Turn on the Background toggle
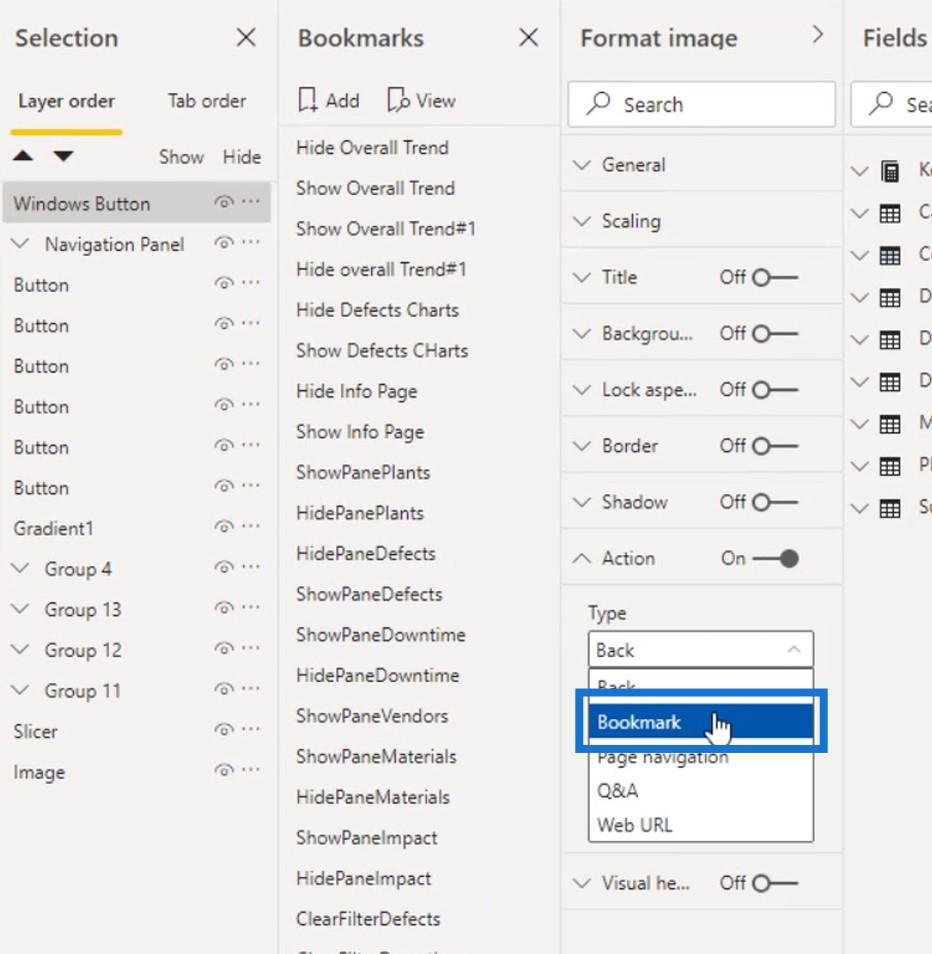This screenshot has height=954, width=932. coord(774,333)
